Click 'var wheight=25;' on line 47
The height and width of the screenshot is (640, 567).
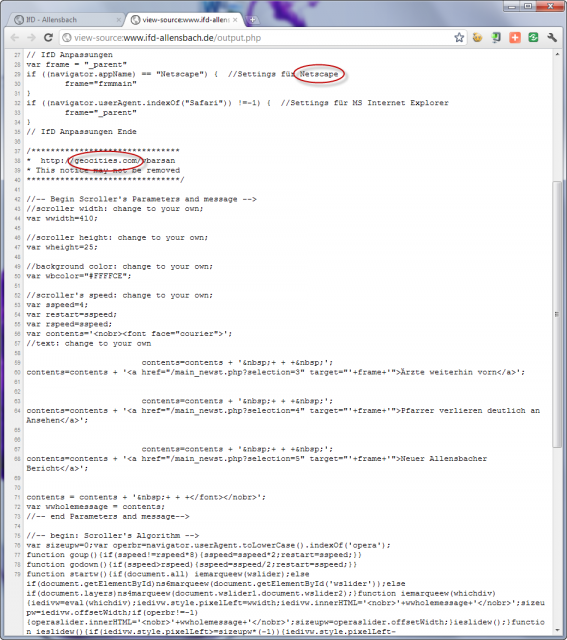point(62,247)
